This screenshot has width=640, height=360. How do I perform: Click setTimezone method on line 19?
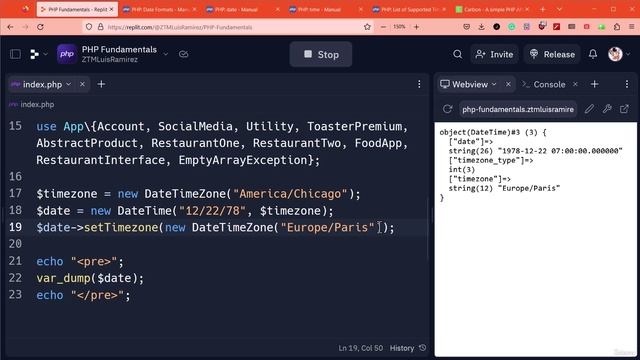pos(121,227)
